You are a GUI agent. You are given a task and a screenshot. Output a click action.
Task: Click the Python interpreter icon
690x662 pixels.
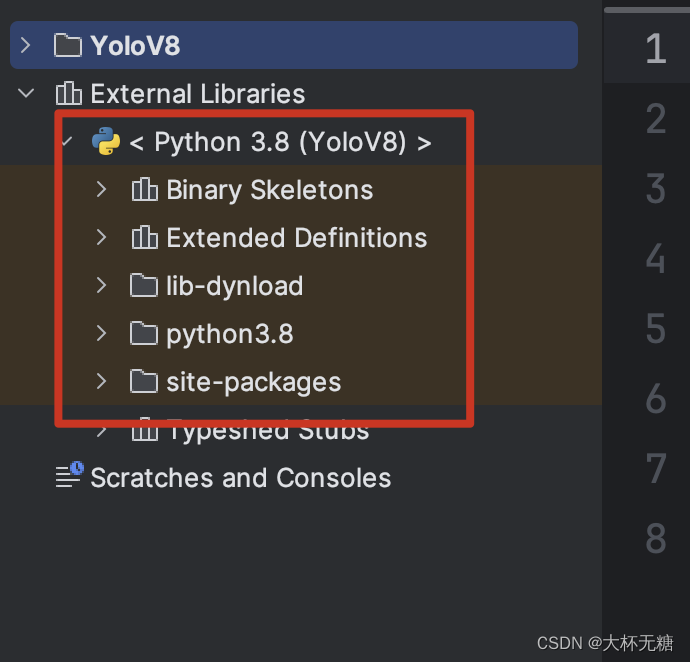pos(105,142)
